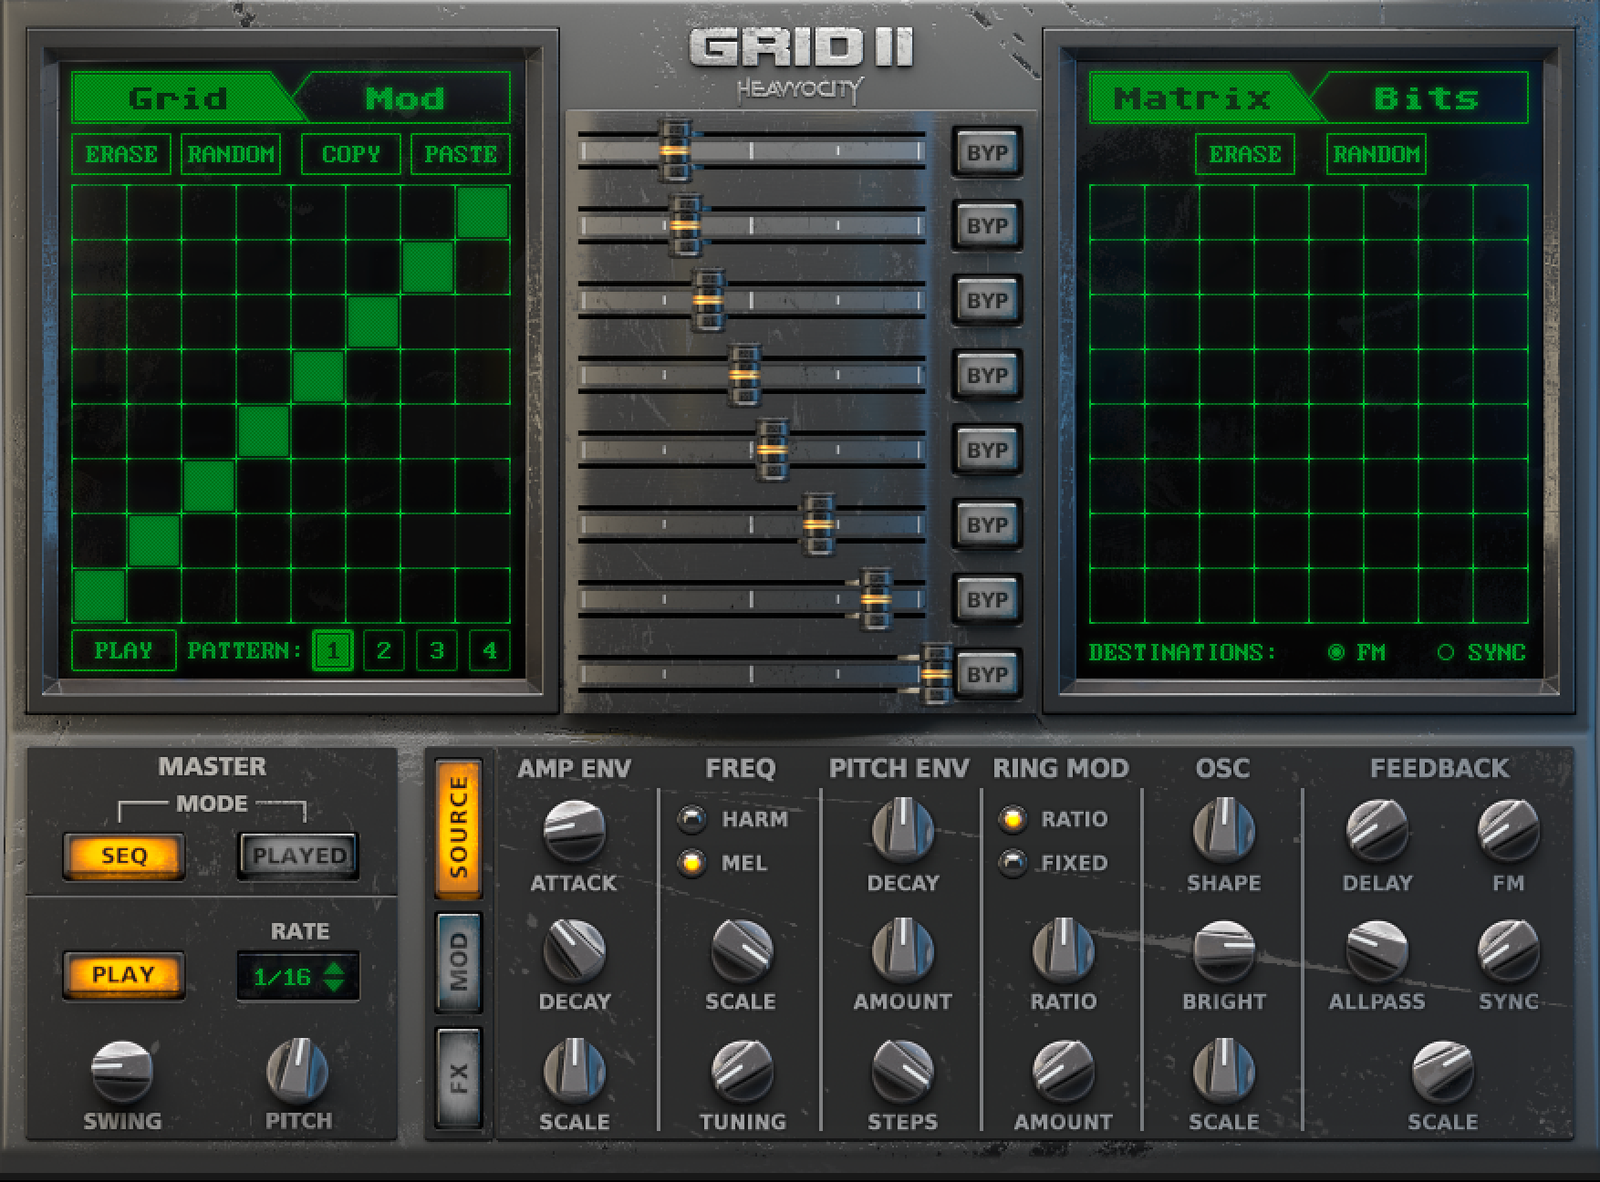Click the Feedback FM knob
The width and height of the screenshot is (1600, 1182).
coord(1508,831)
